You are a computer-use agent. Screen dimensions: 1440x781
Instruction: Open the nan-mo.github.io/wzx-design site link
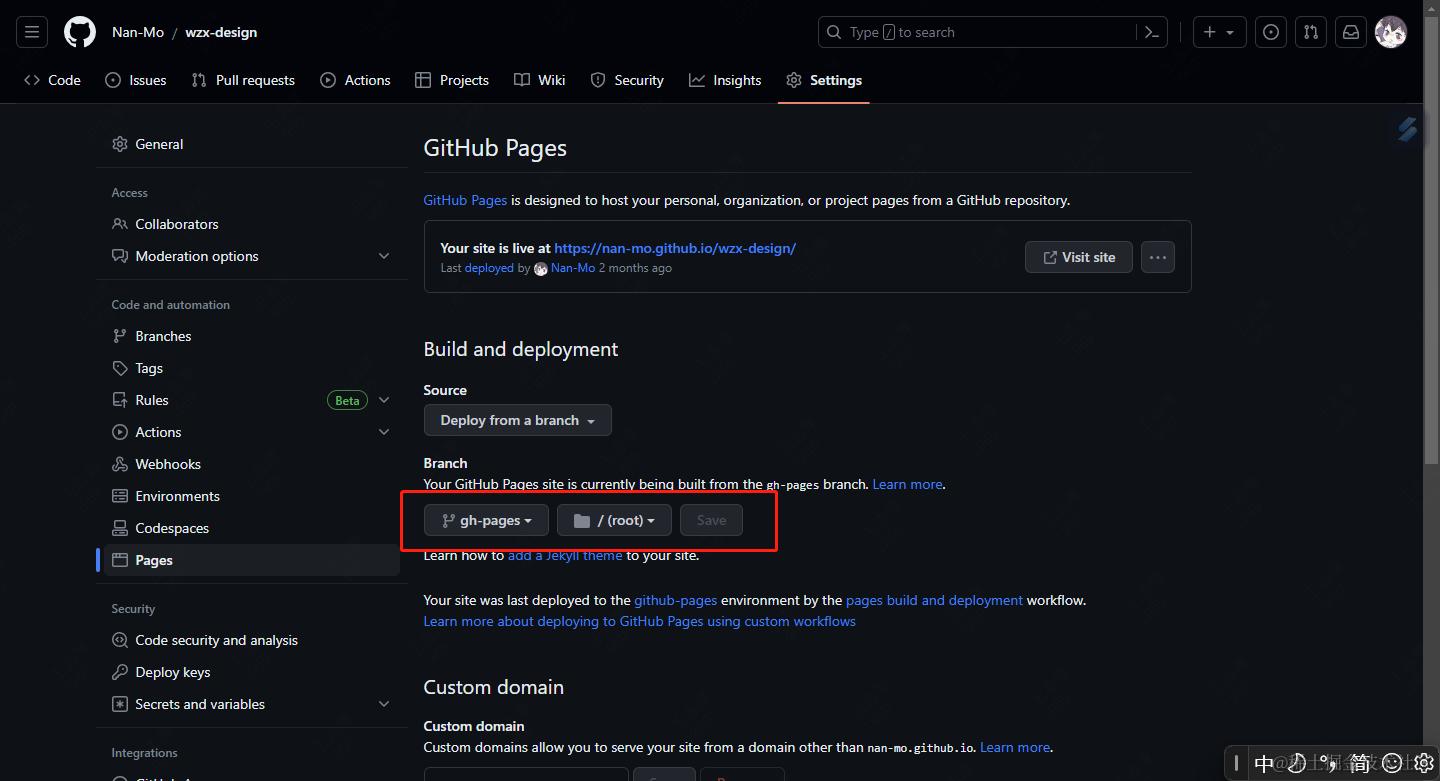click(x=675, y=248)
